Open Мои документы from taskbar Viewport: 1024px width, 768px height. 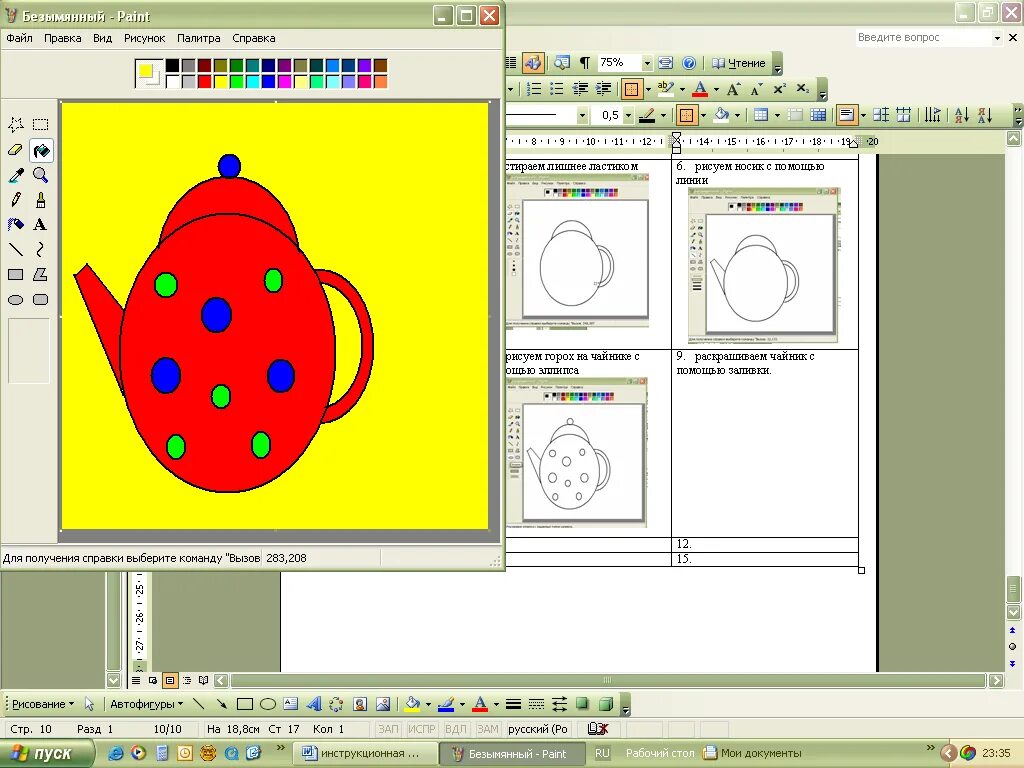(x=752, y=753)
